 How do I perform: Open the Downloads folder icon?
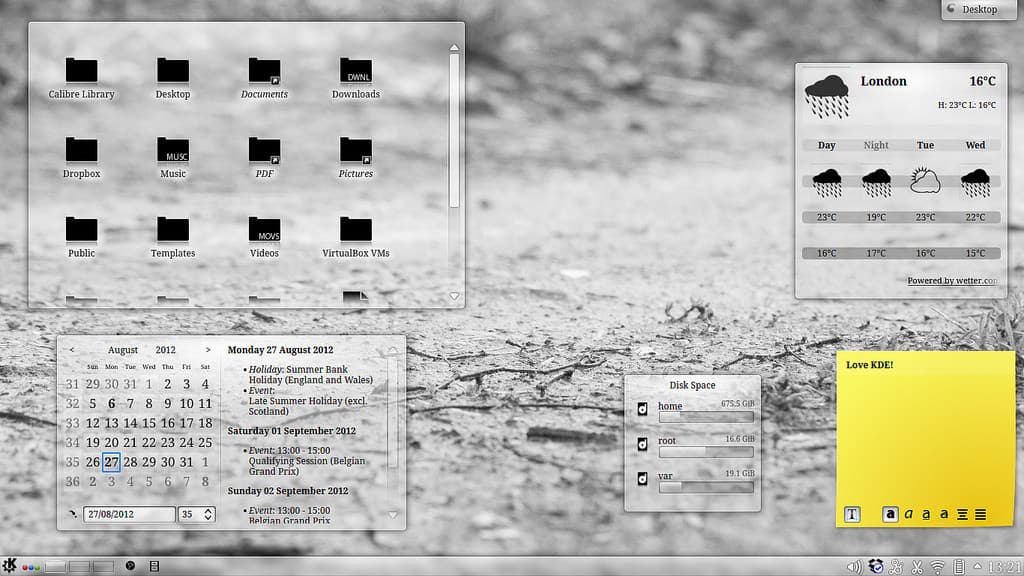(x=355, y=71)
